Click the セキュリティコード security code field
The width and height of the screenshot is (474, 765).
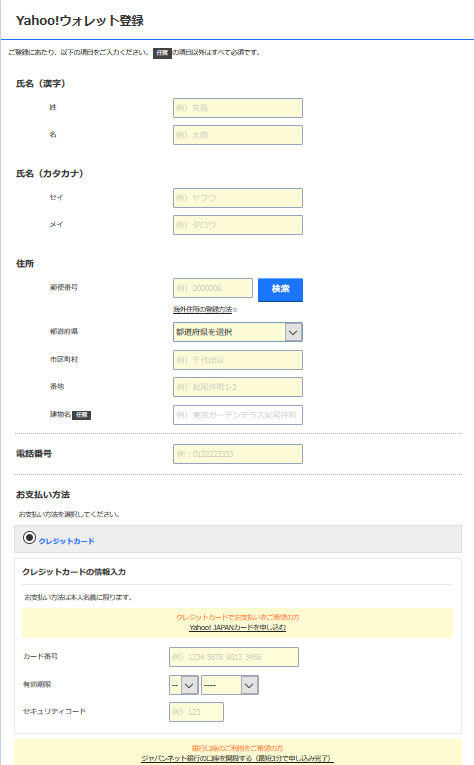click(x=196, y=712)
